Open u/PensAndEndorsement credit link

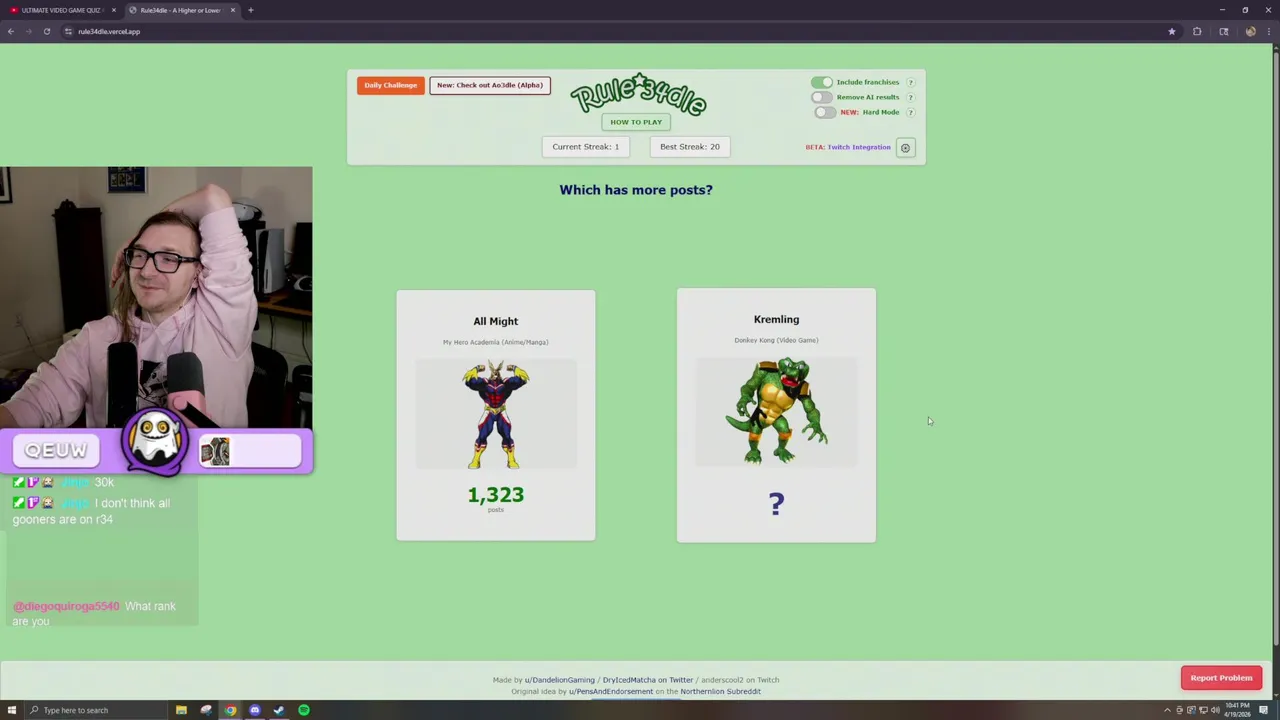[x=611, y=692]
